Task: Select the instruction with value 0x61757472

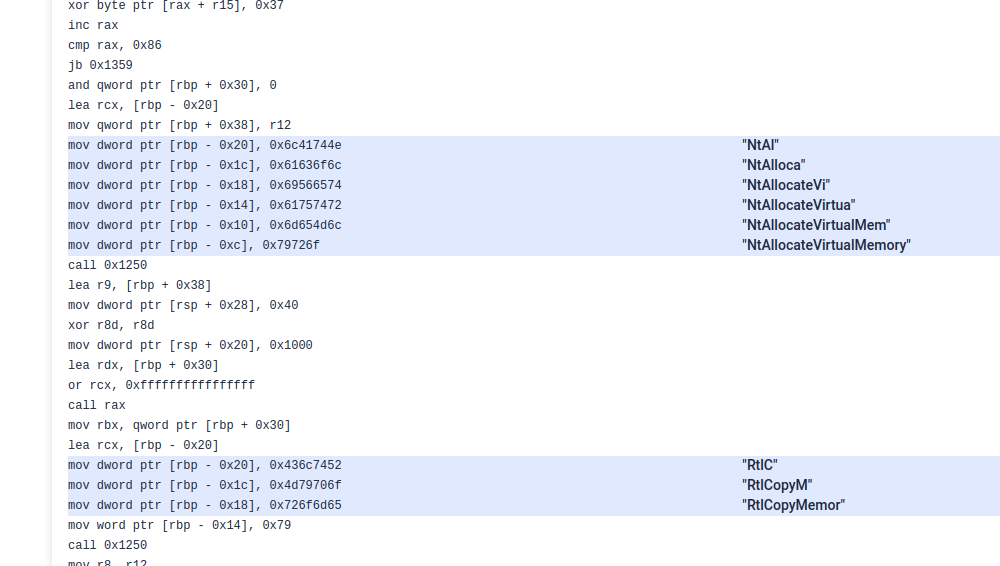Action: pos(205,205)
